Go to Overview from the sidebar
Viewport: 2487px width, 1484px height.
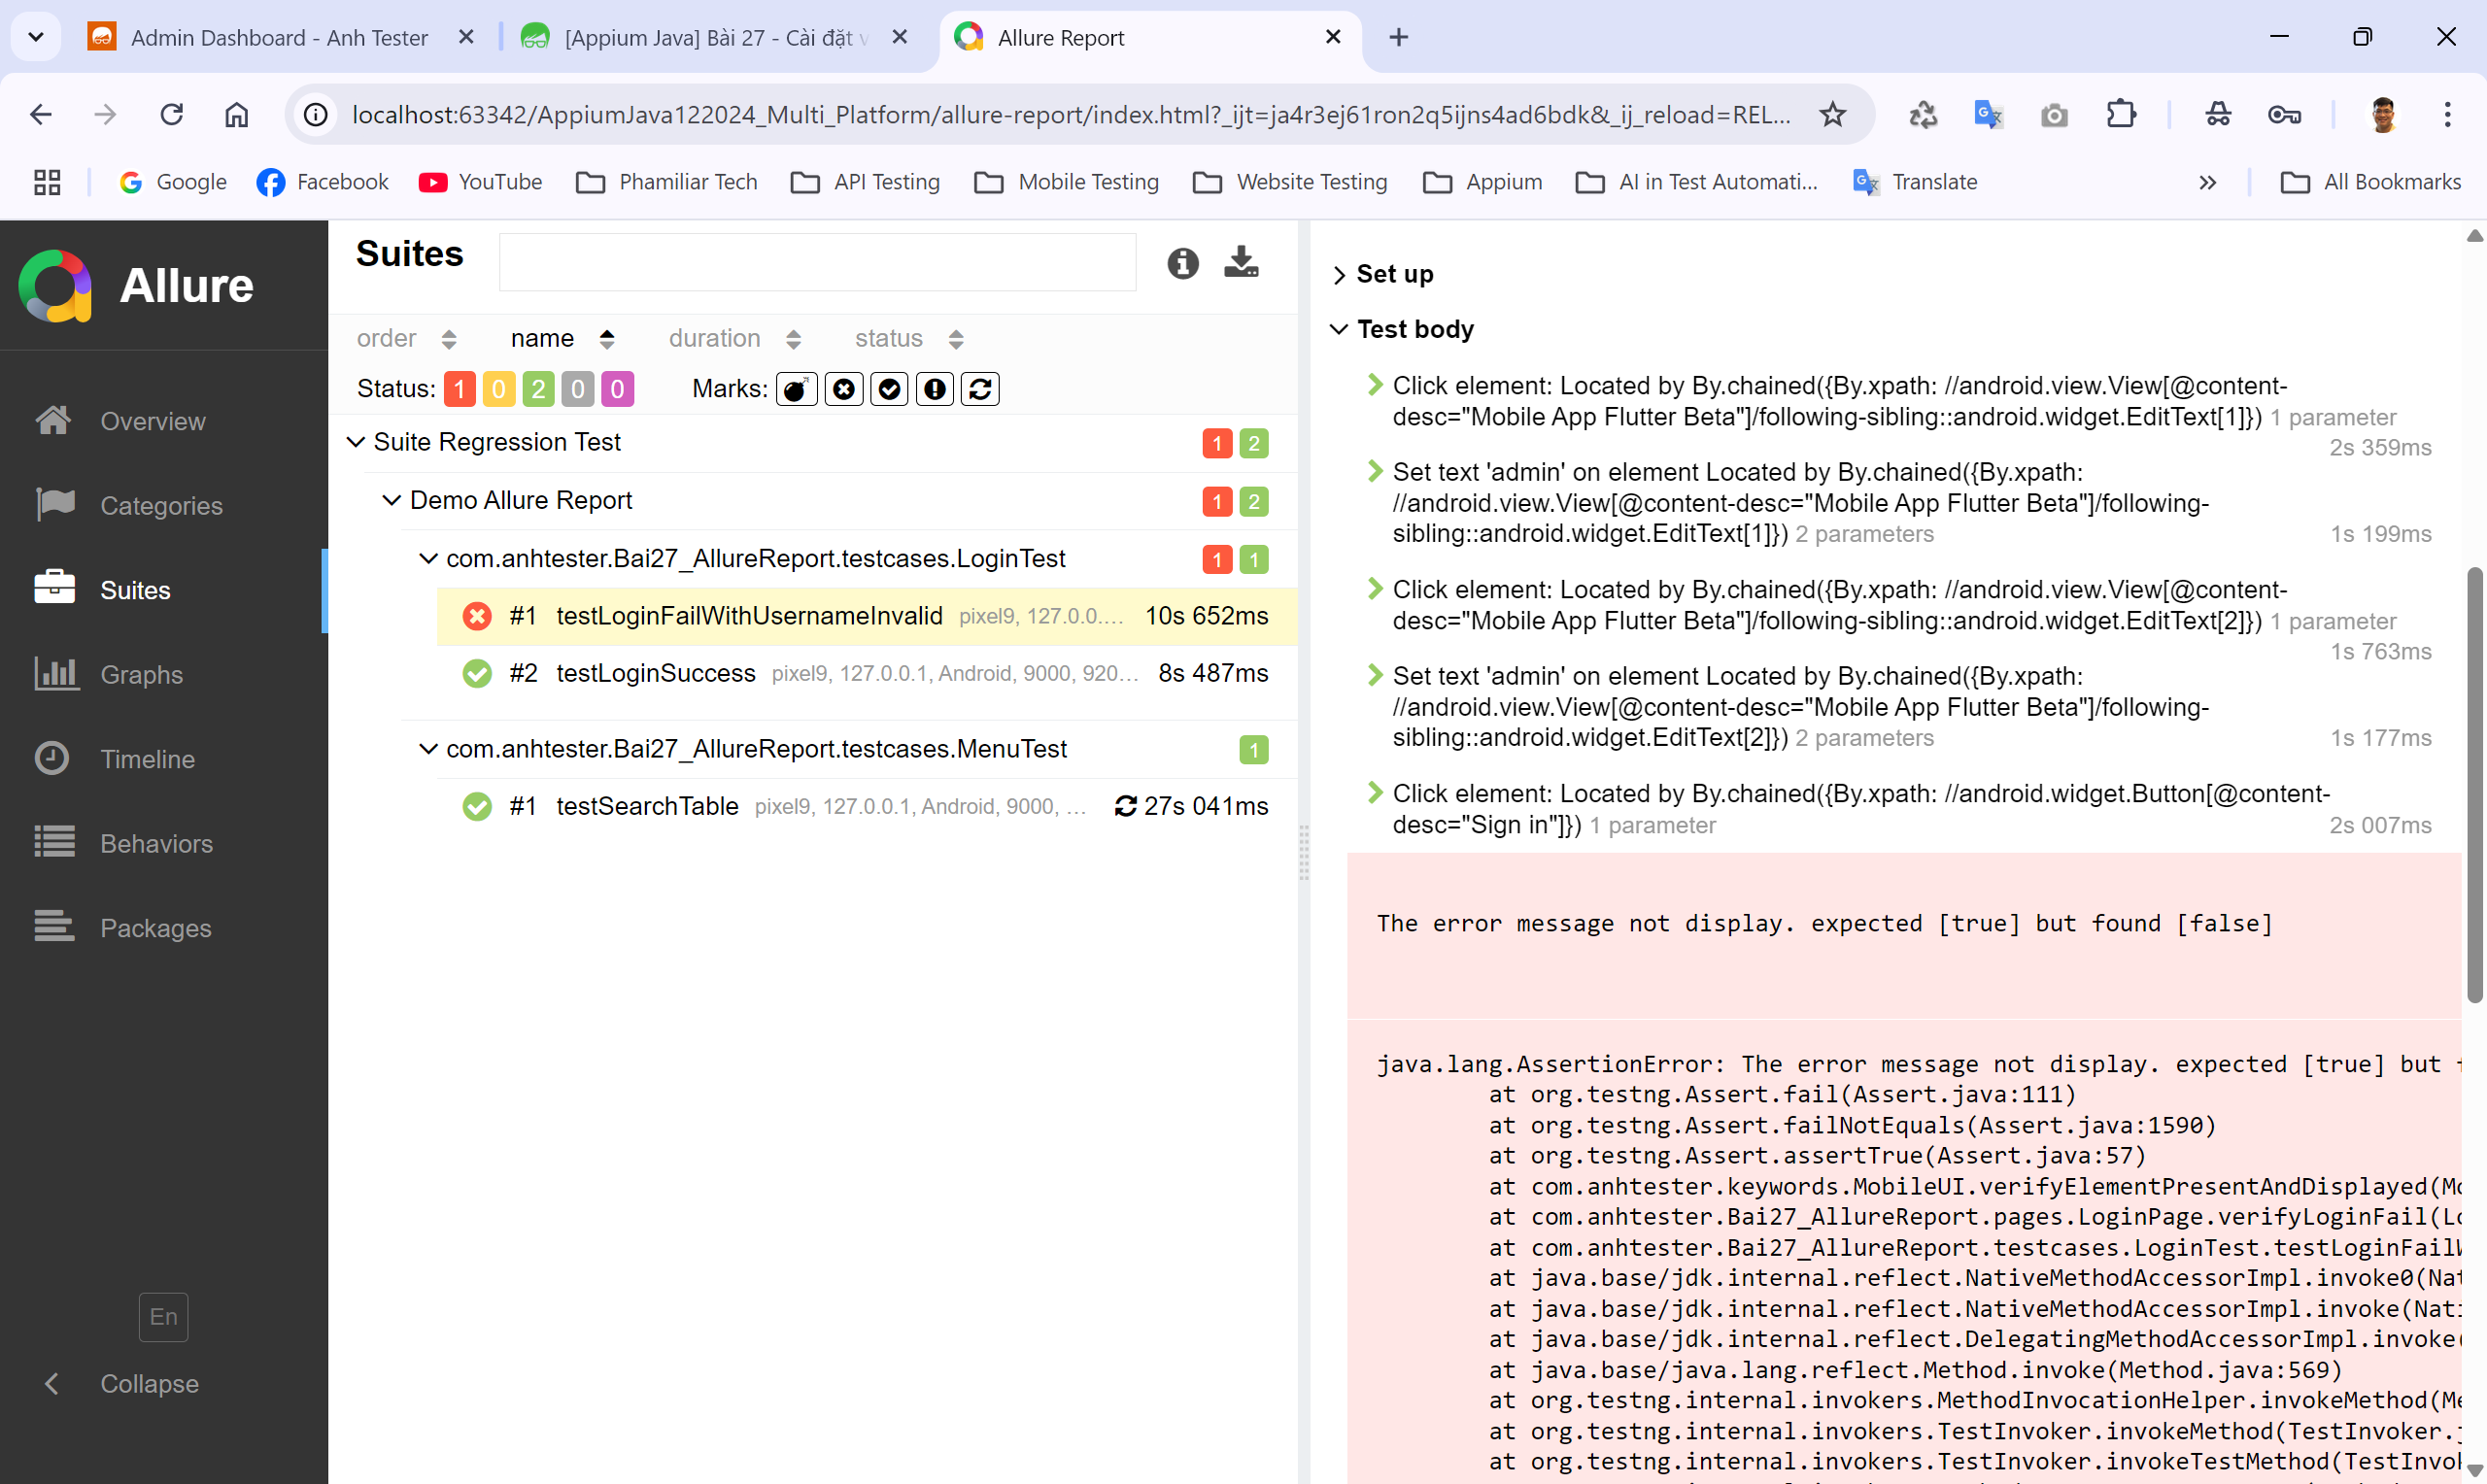(152, 421)
